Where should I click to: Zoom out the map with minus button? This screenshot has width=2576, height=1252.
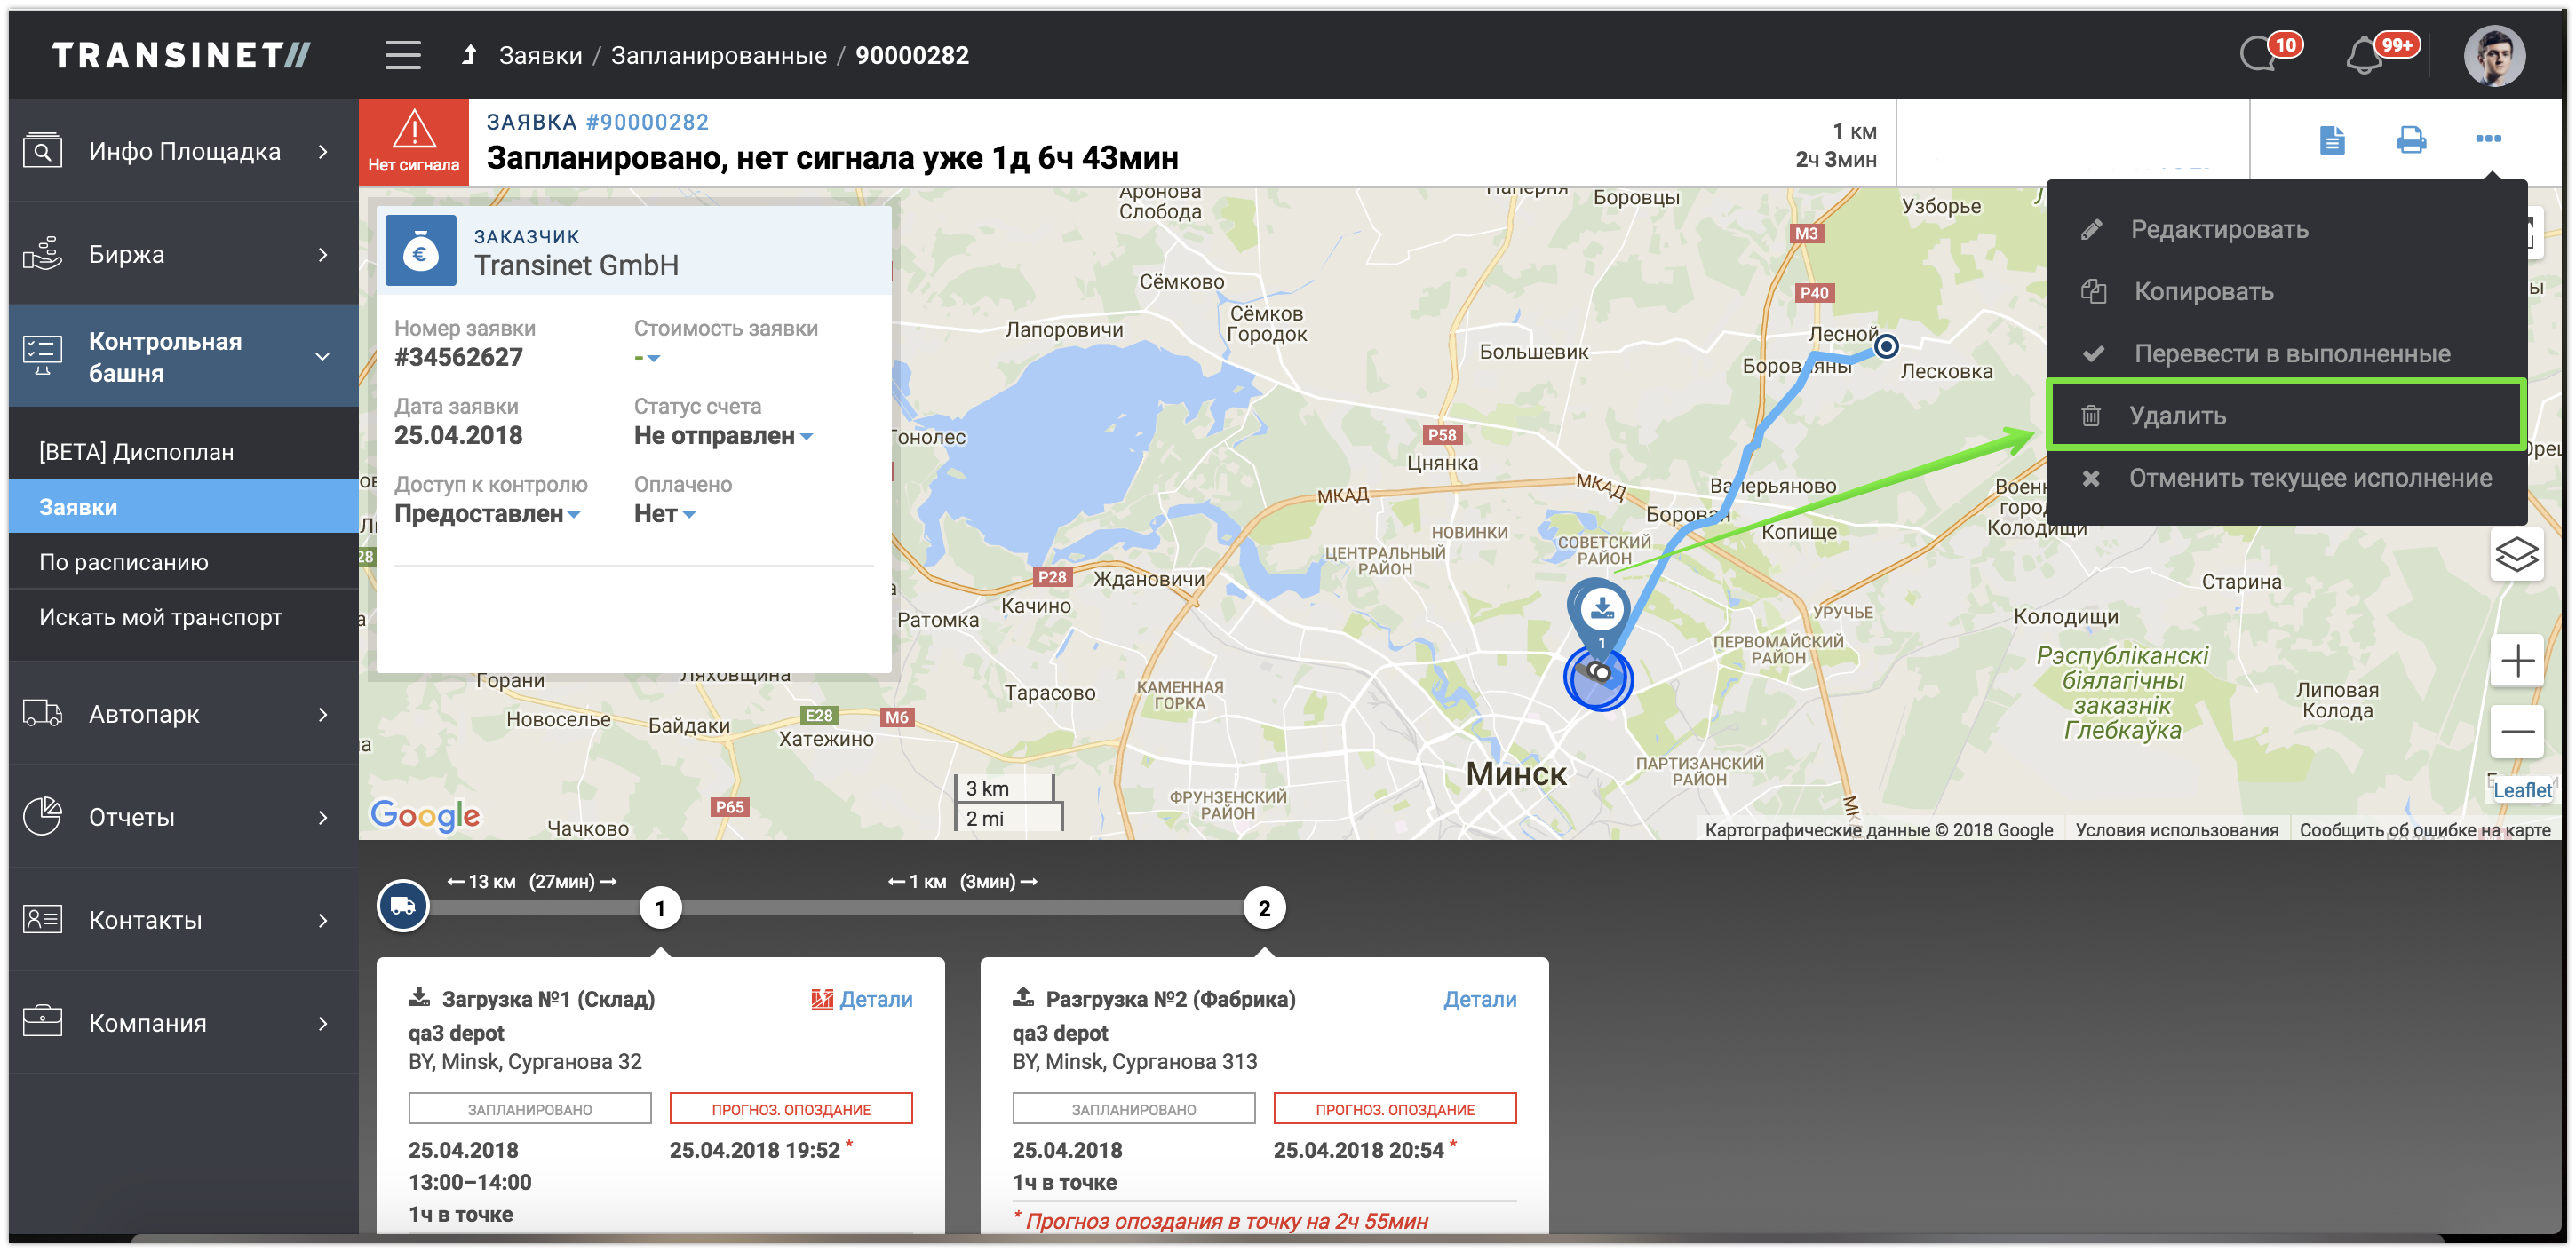click(2516, 731)
